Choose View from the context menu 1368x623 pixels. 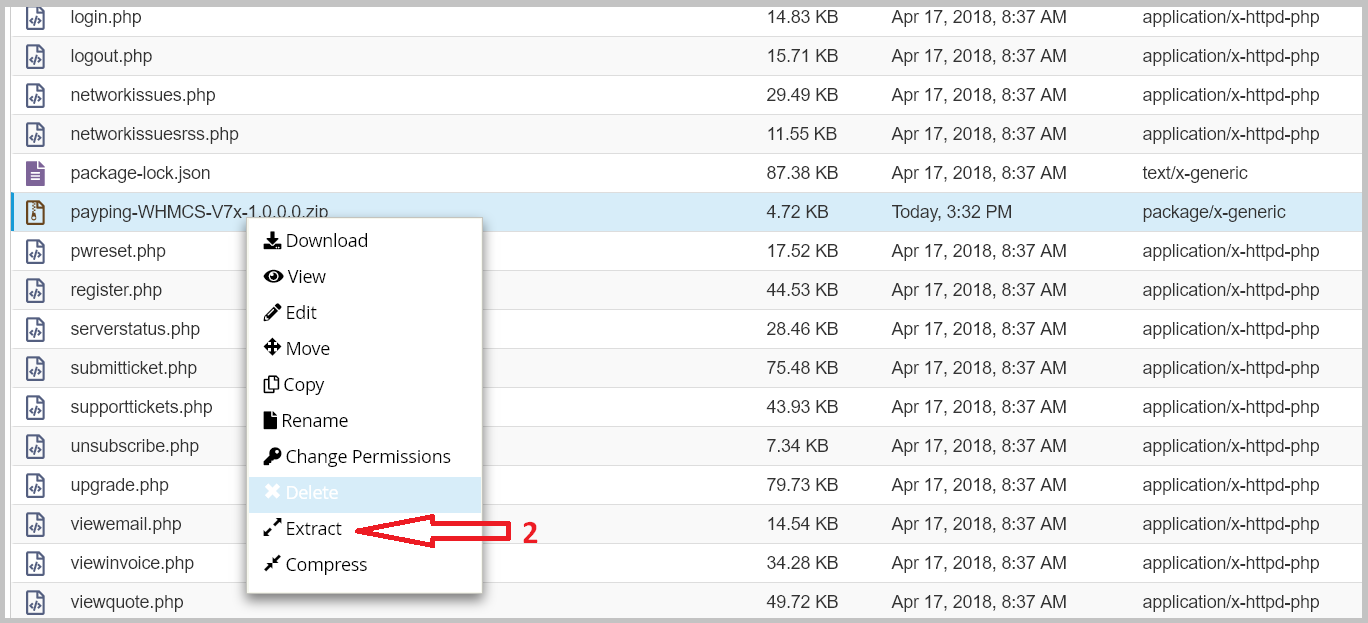coord(365,277)
